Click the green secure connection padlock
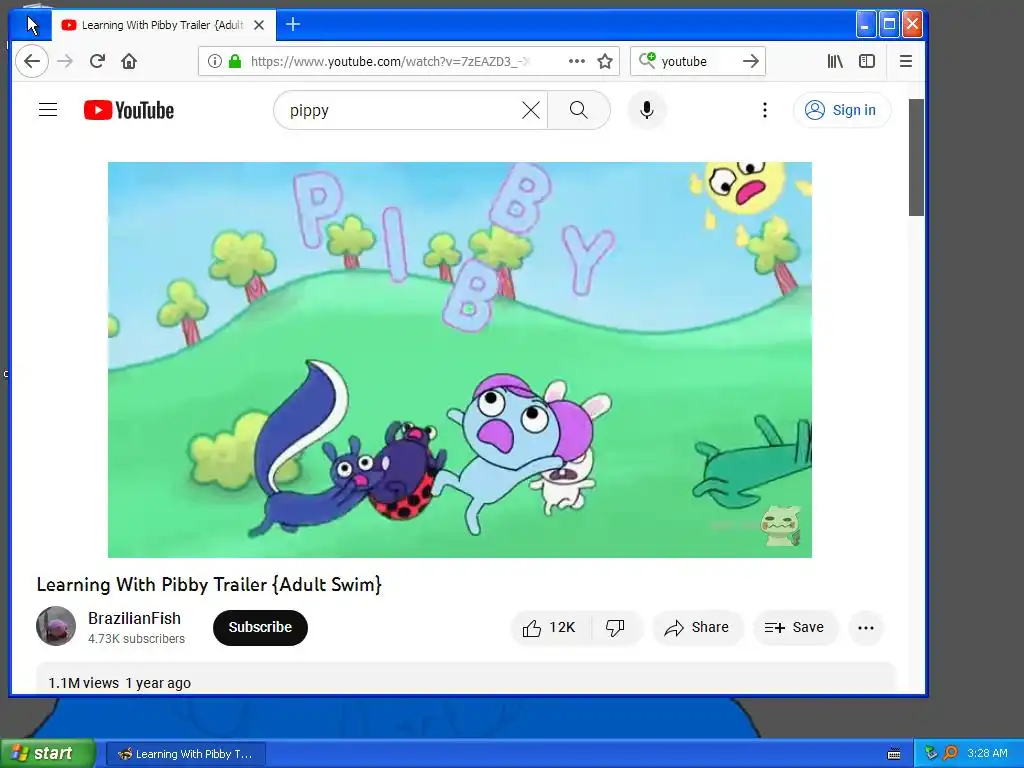This screenshot has width=1024, height=768. pos(235,61)
